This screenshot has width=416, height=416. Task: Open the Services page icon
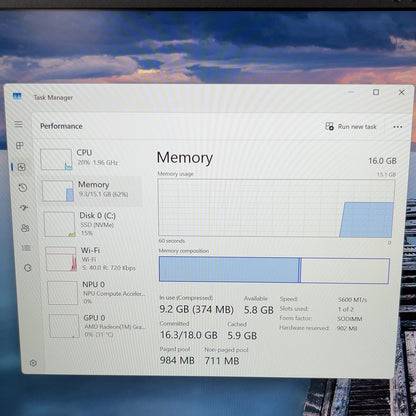28,268
